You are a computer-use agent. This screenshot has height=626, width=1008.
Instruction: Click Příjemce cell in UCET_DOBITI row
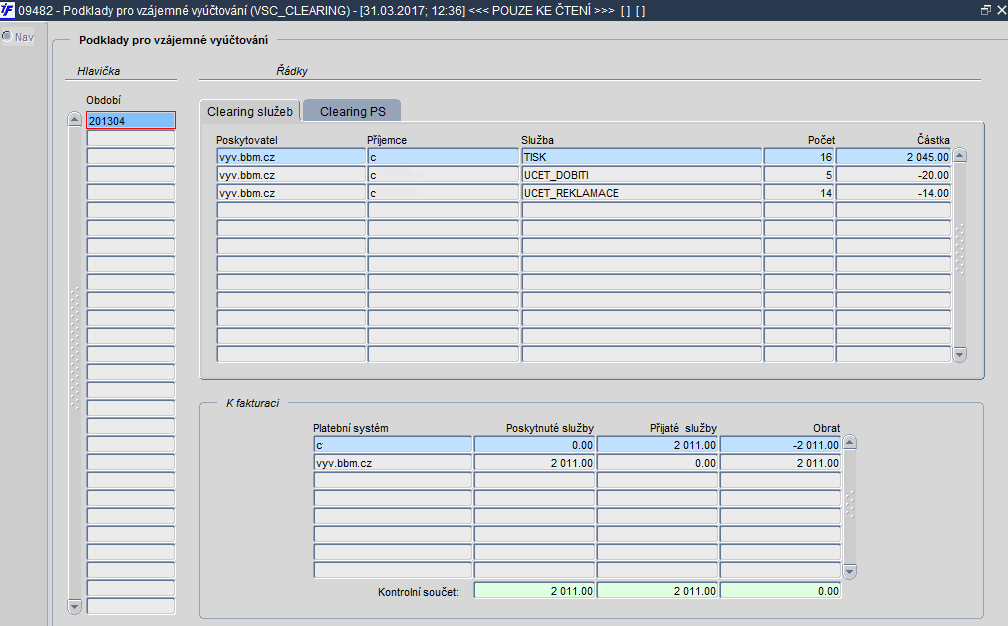443,175
